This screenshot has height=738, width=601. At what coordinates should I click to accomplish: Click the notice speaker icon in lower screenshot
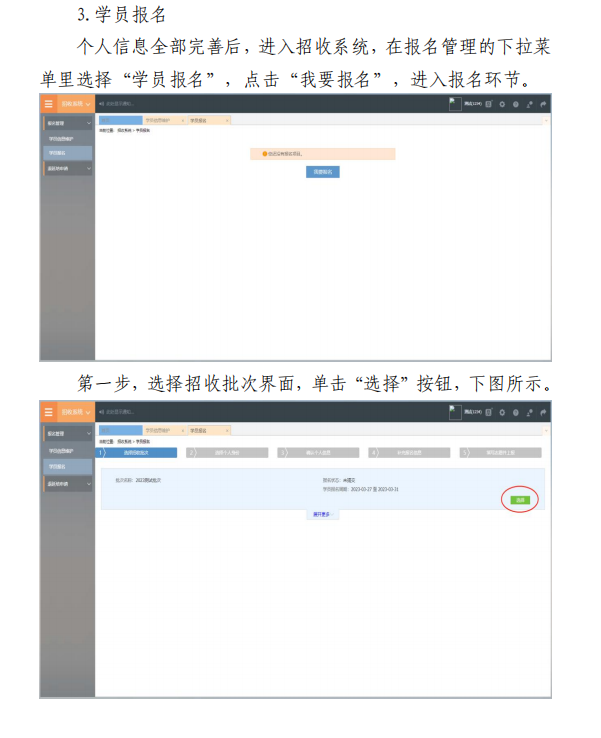[101, 412]
